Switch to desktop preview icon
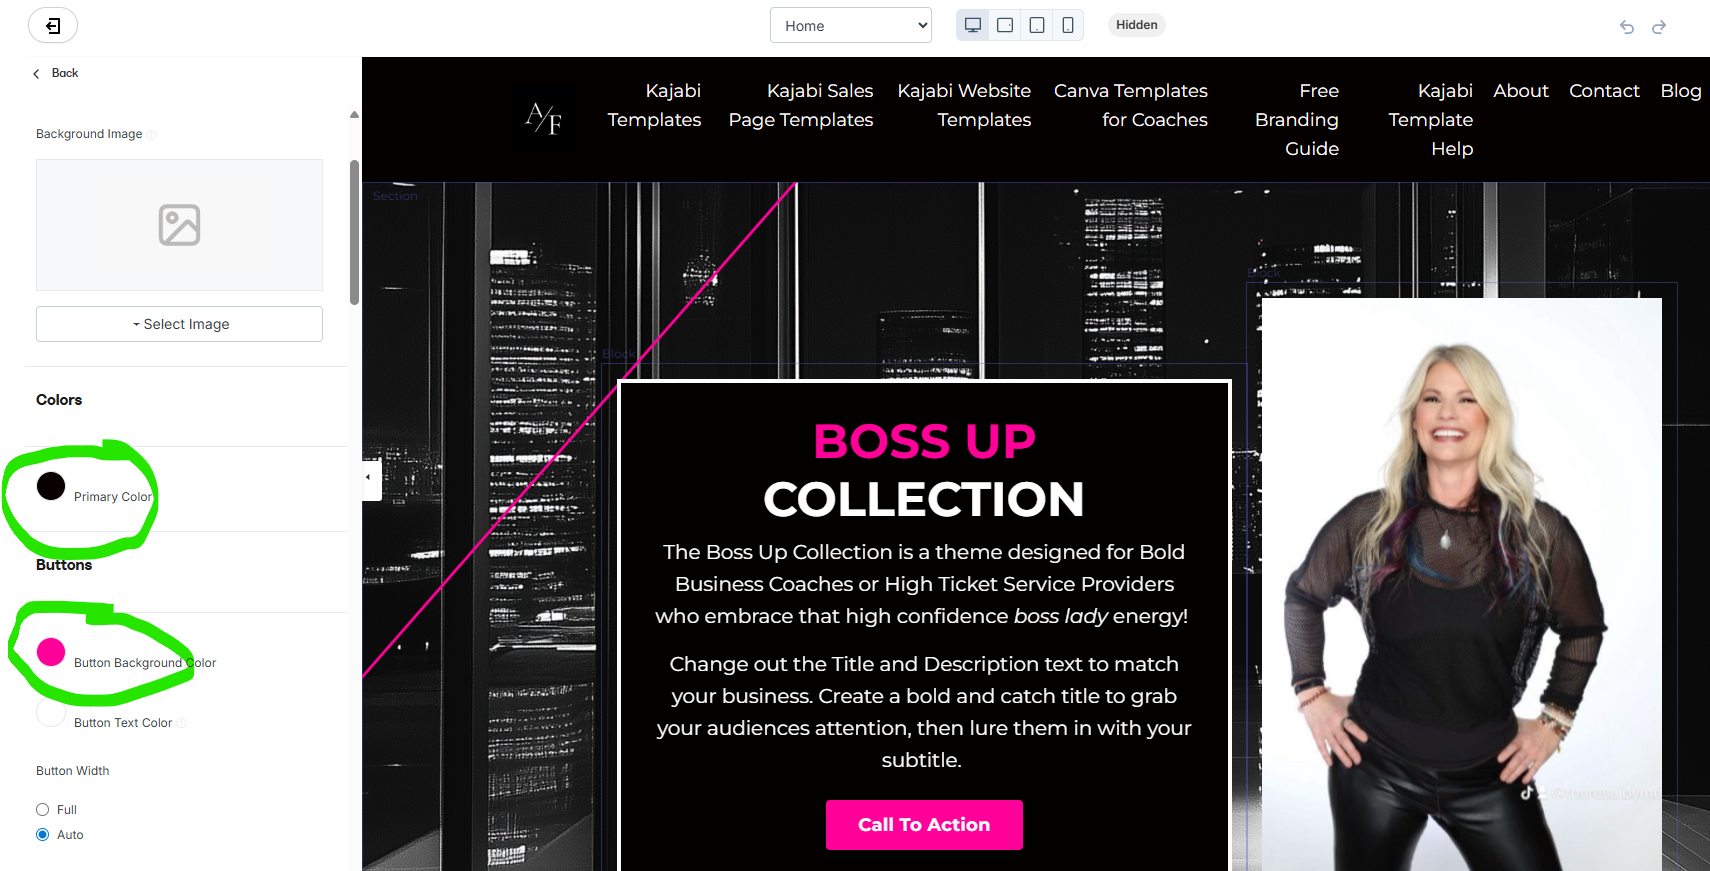Screen dimensions: 1710x871 pos(973,25)
